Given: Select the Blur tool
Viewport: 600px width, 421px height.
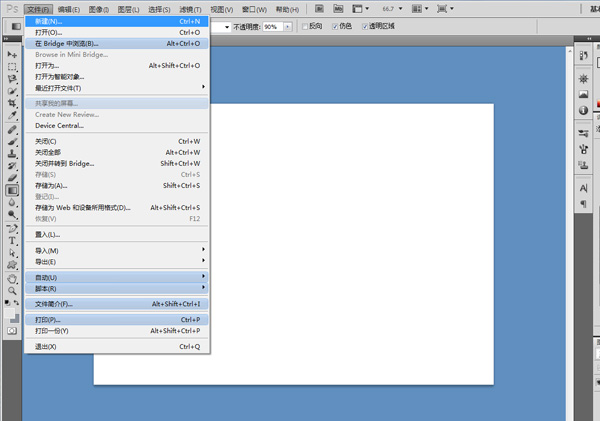Looking at the screenshot, I should click(12, 202).
